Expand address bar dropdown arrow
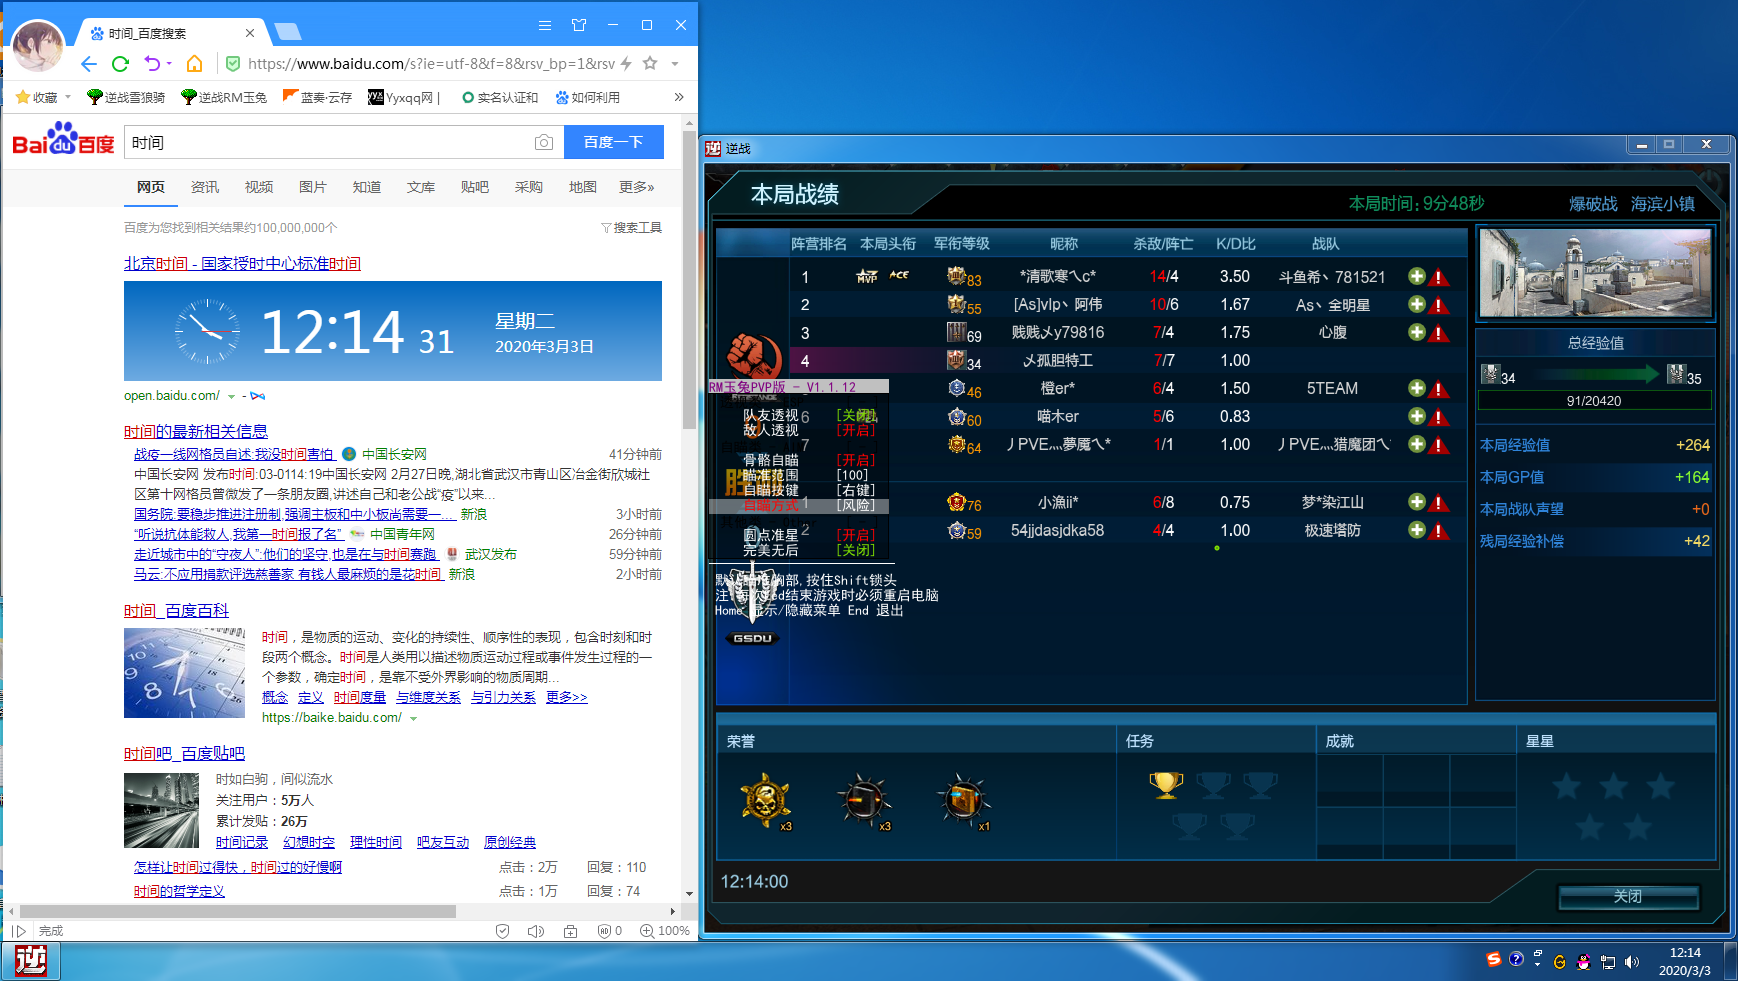This screenshot has height=981, width=1738. point(675,64)
